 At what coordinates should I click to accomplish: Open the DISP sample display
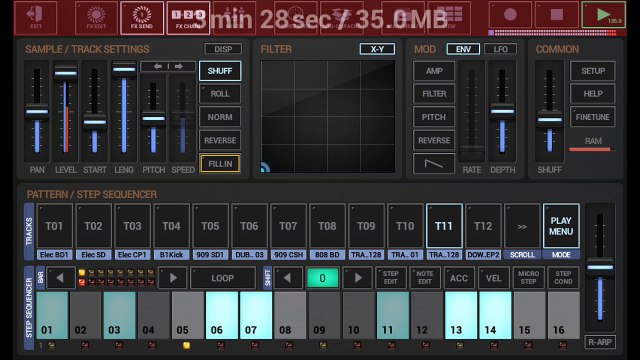(223, 49)
